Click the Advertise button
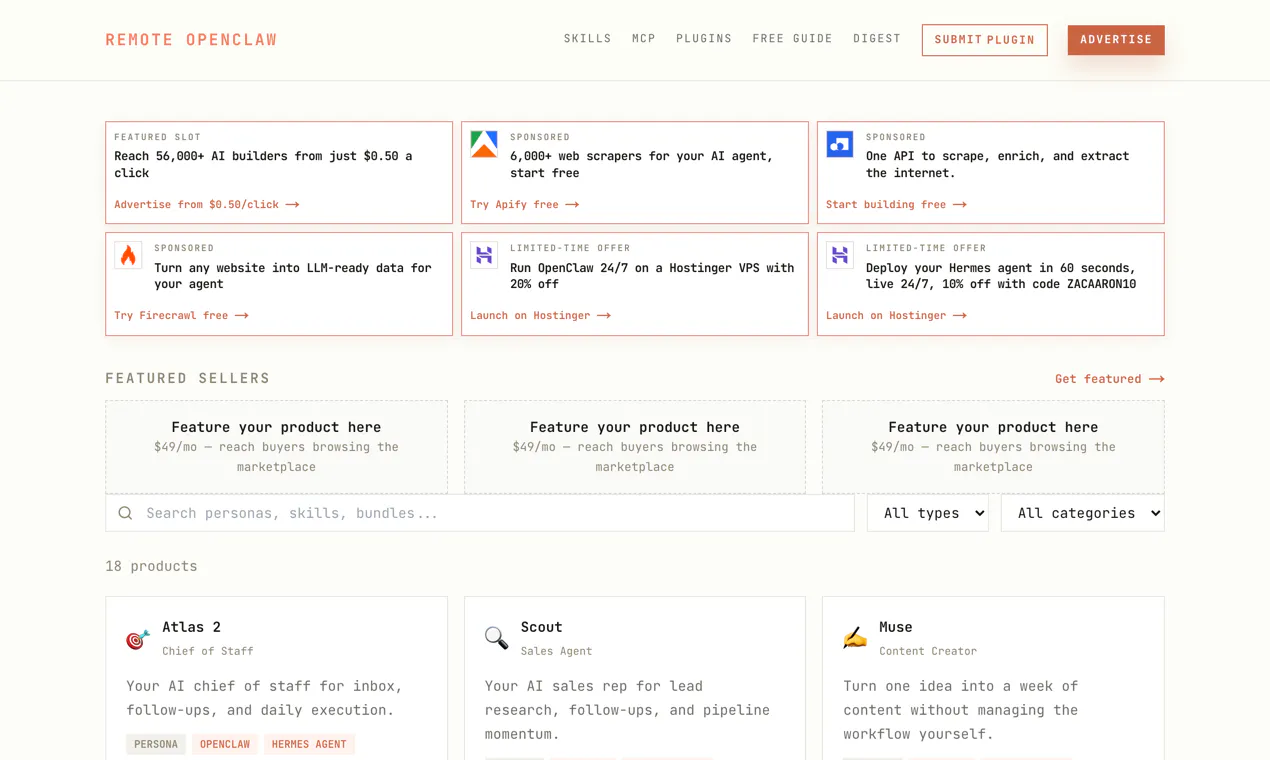This screenshot has height=760, width=1270. pyautogui.click(x=1116, y=40)
